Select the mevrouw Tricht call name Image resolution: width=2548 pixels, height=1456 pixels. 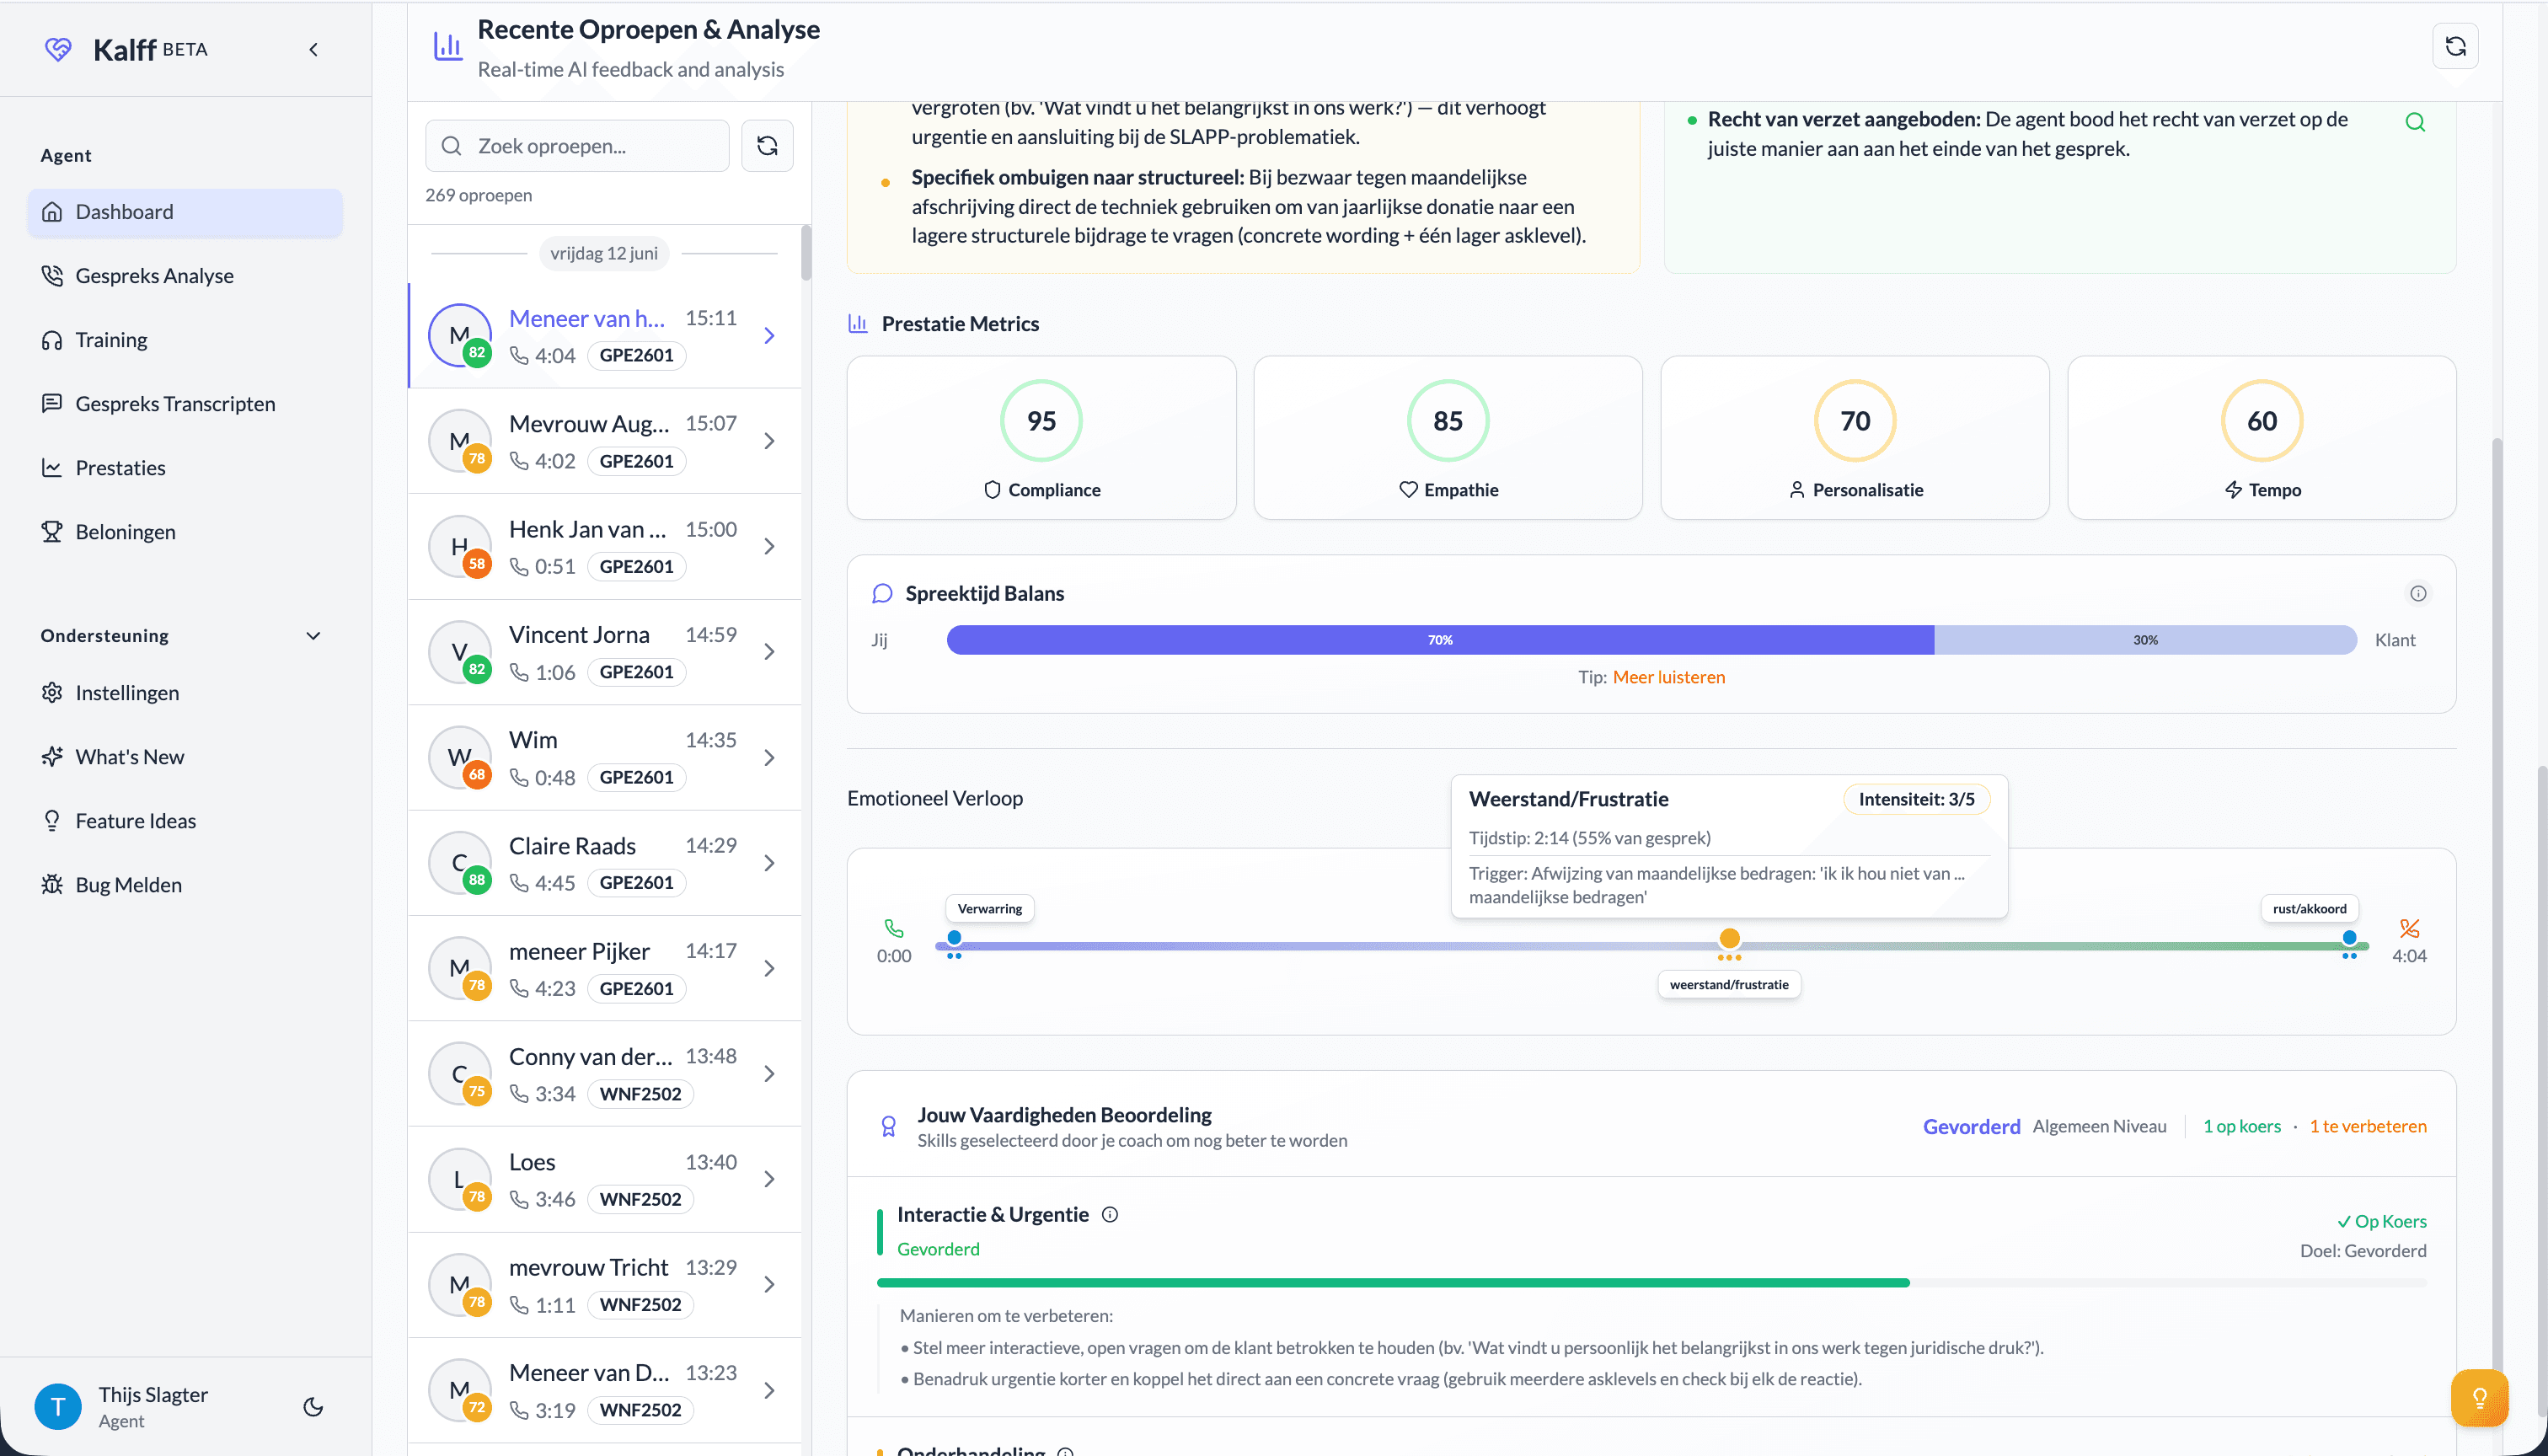tap(588, 1267)
